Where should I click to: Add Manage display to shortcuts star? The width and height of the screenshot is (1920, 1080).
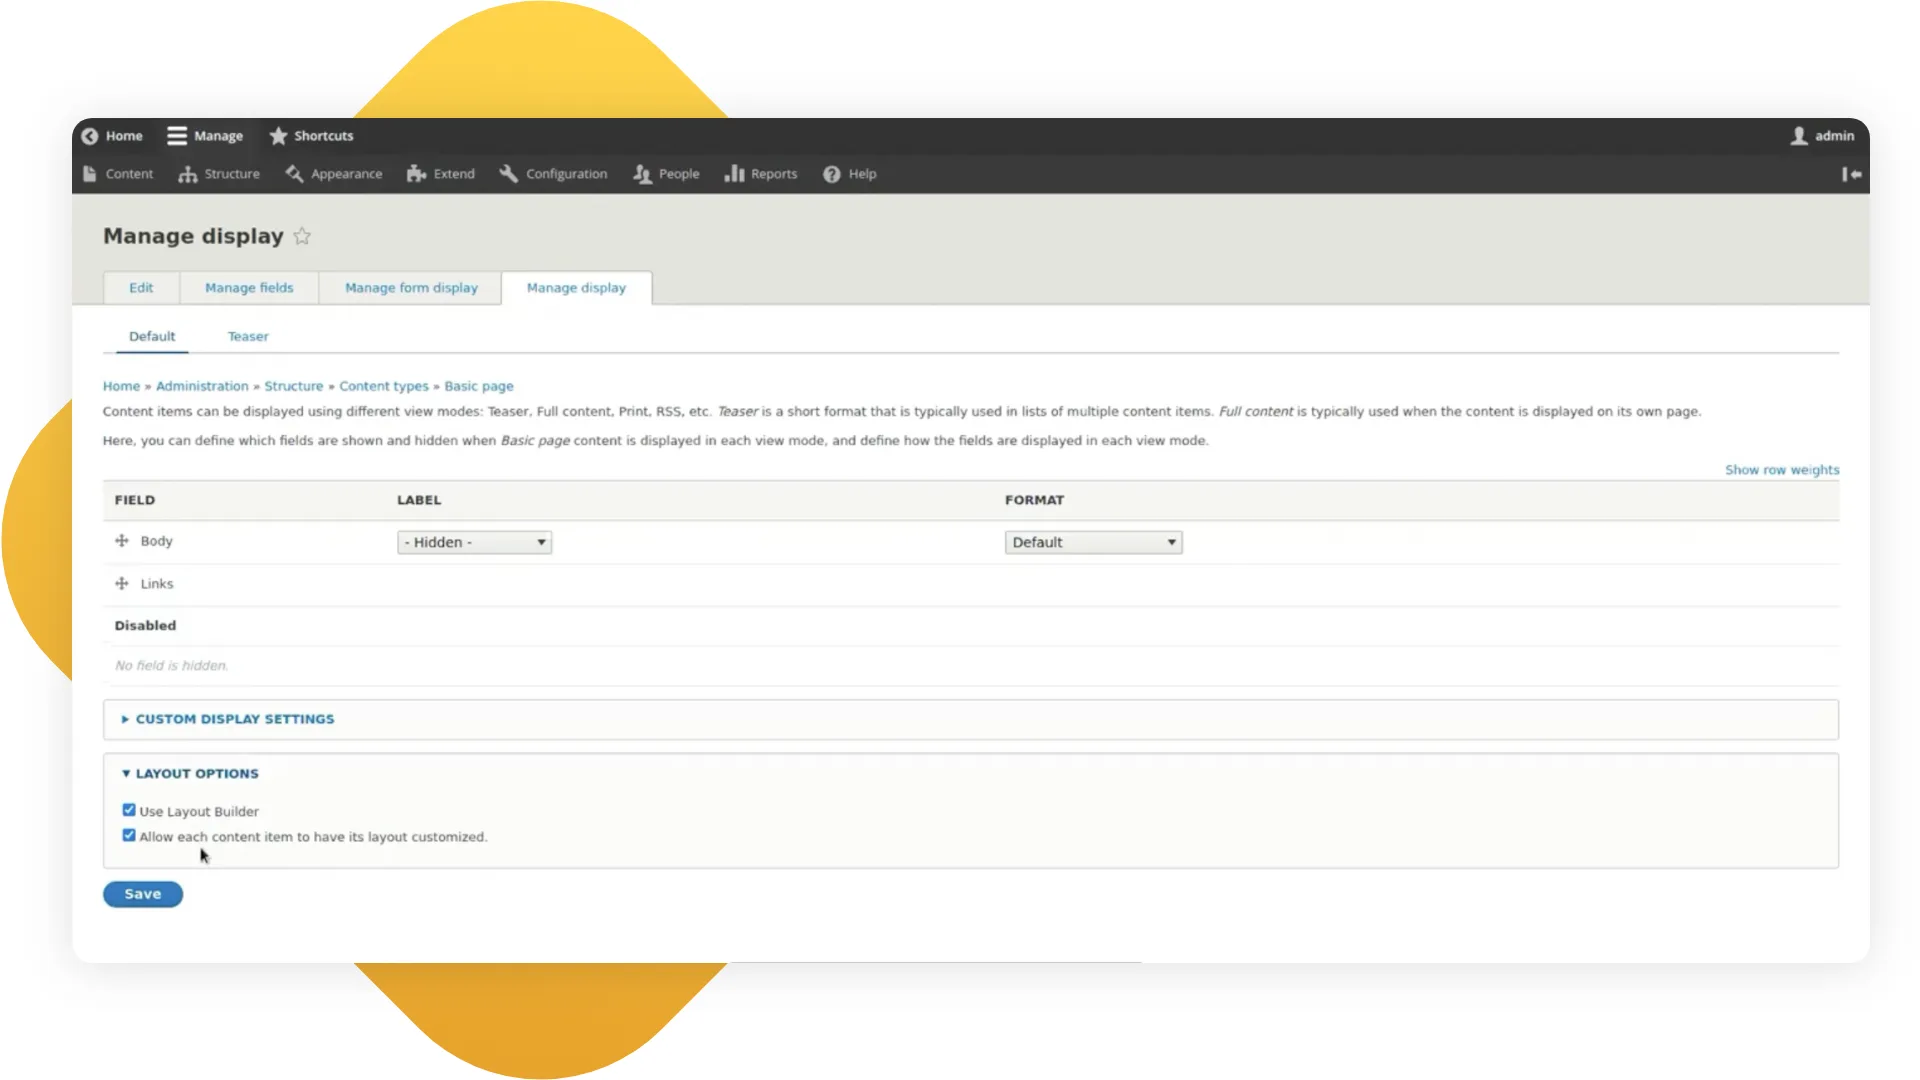tap(302, 236)
